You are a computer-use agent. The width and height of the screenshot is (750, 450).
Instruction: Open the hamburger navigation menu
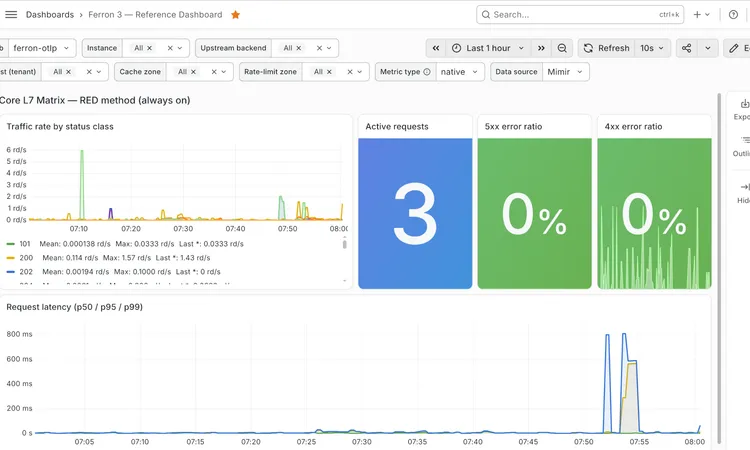point(11,15)
